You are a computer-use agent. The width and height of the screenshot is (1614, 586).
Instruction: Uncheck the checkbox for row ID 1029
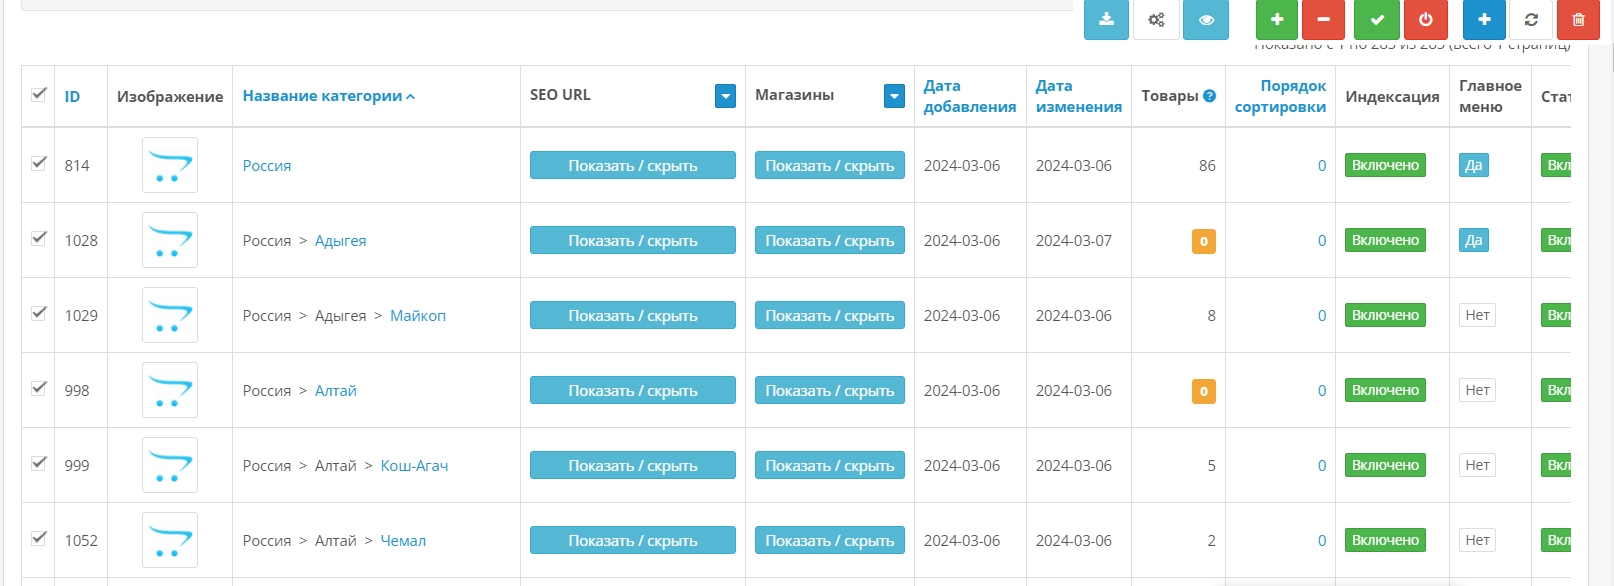pos(39,313)
